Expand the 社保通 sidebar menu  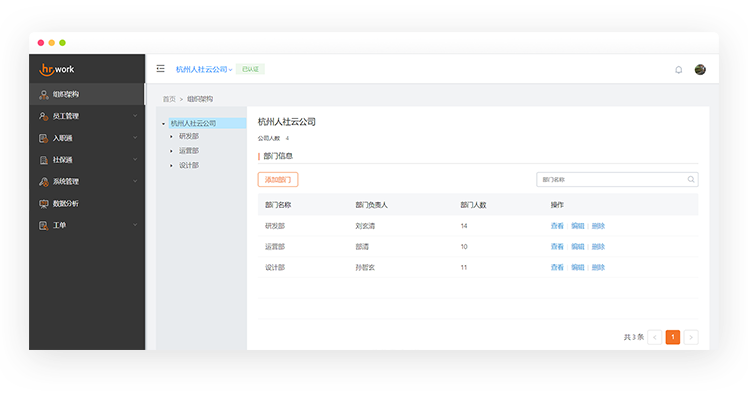[87, 160]
